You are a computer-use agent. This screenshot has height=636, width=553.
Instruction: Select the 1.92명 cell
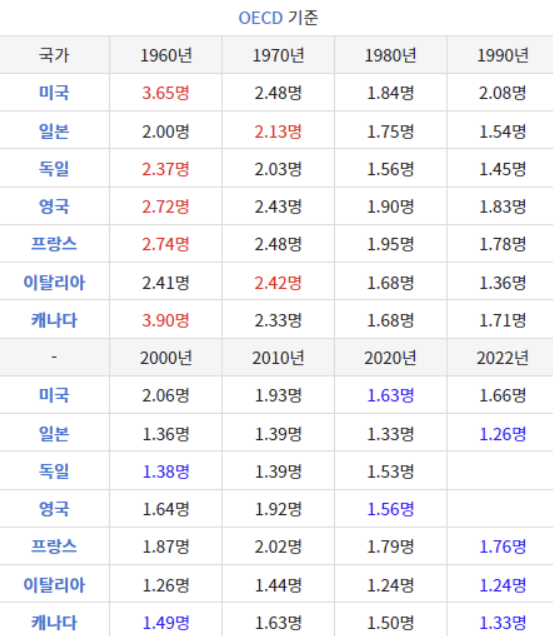point(278,509)
